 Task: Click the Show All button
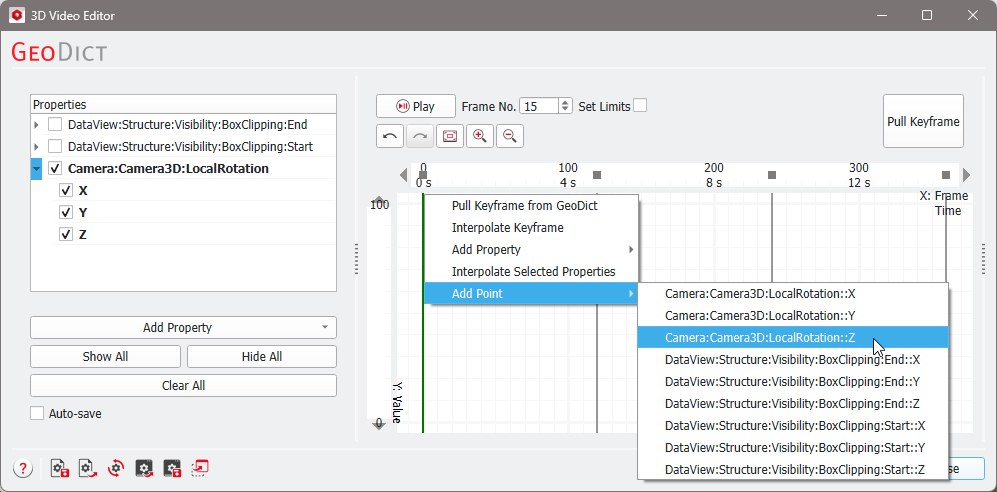(106, 357)
